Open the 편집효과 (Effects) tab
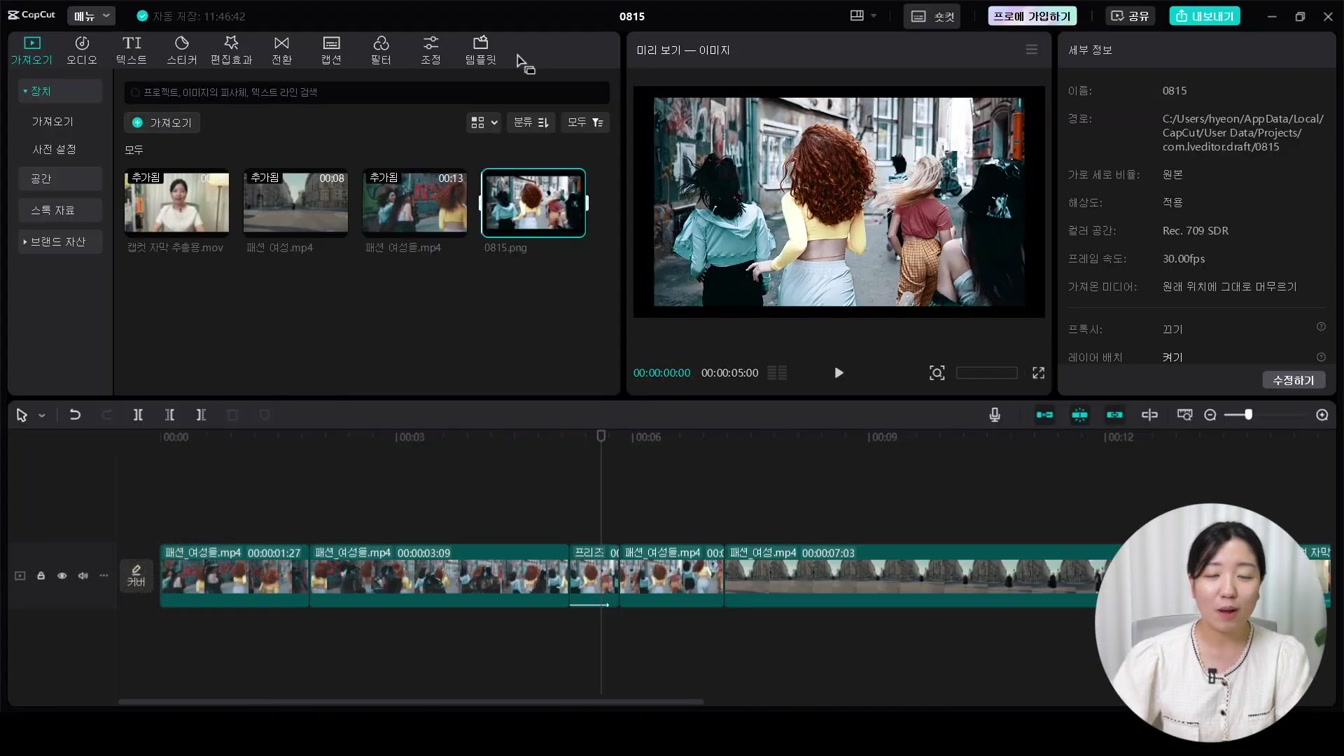The width and height of the screenshot is (1344, 756). (231, 50)
